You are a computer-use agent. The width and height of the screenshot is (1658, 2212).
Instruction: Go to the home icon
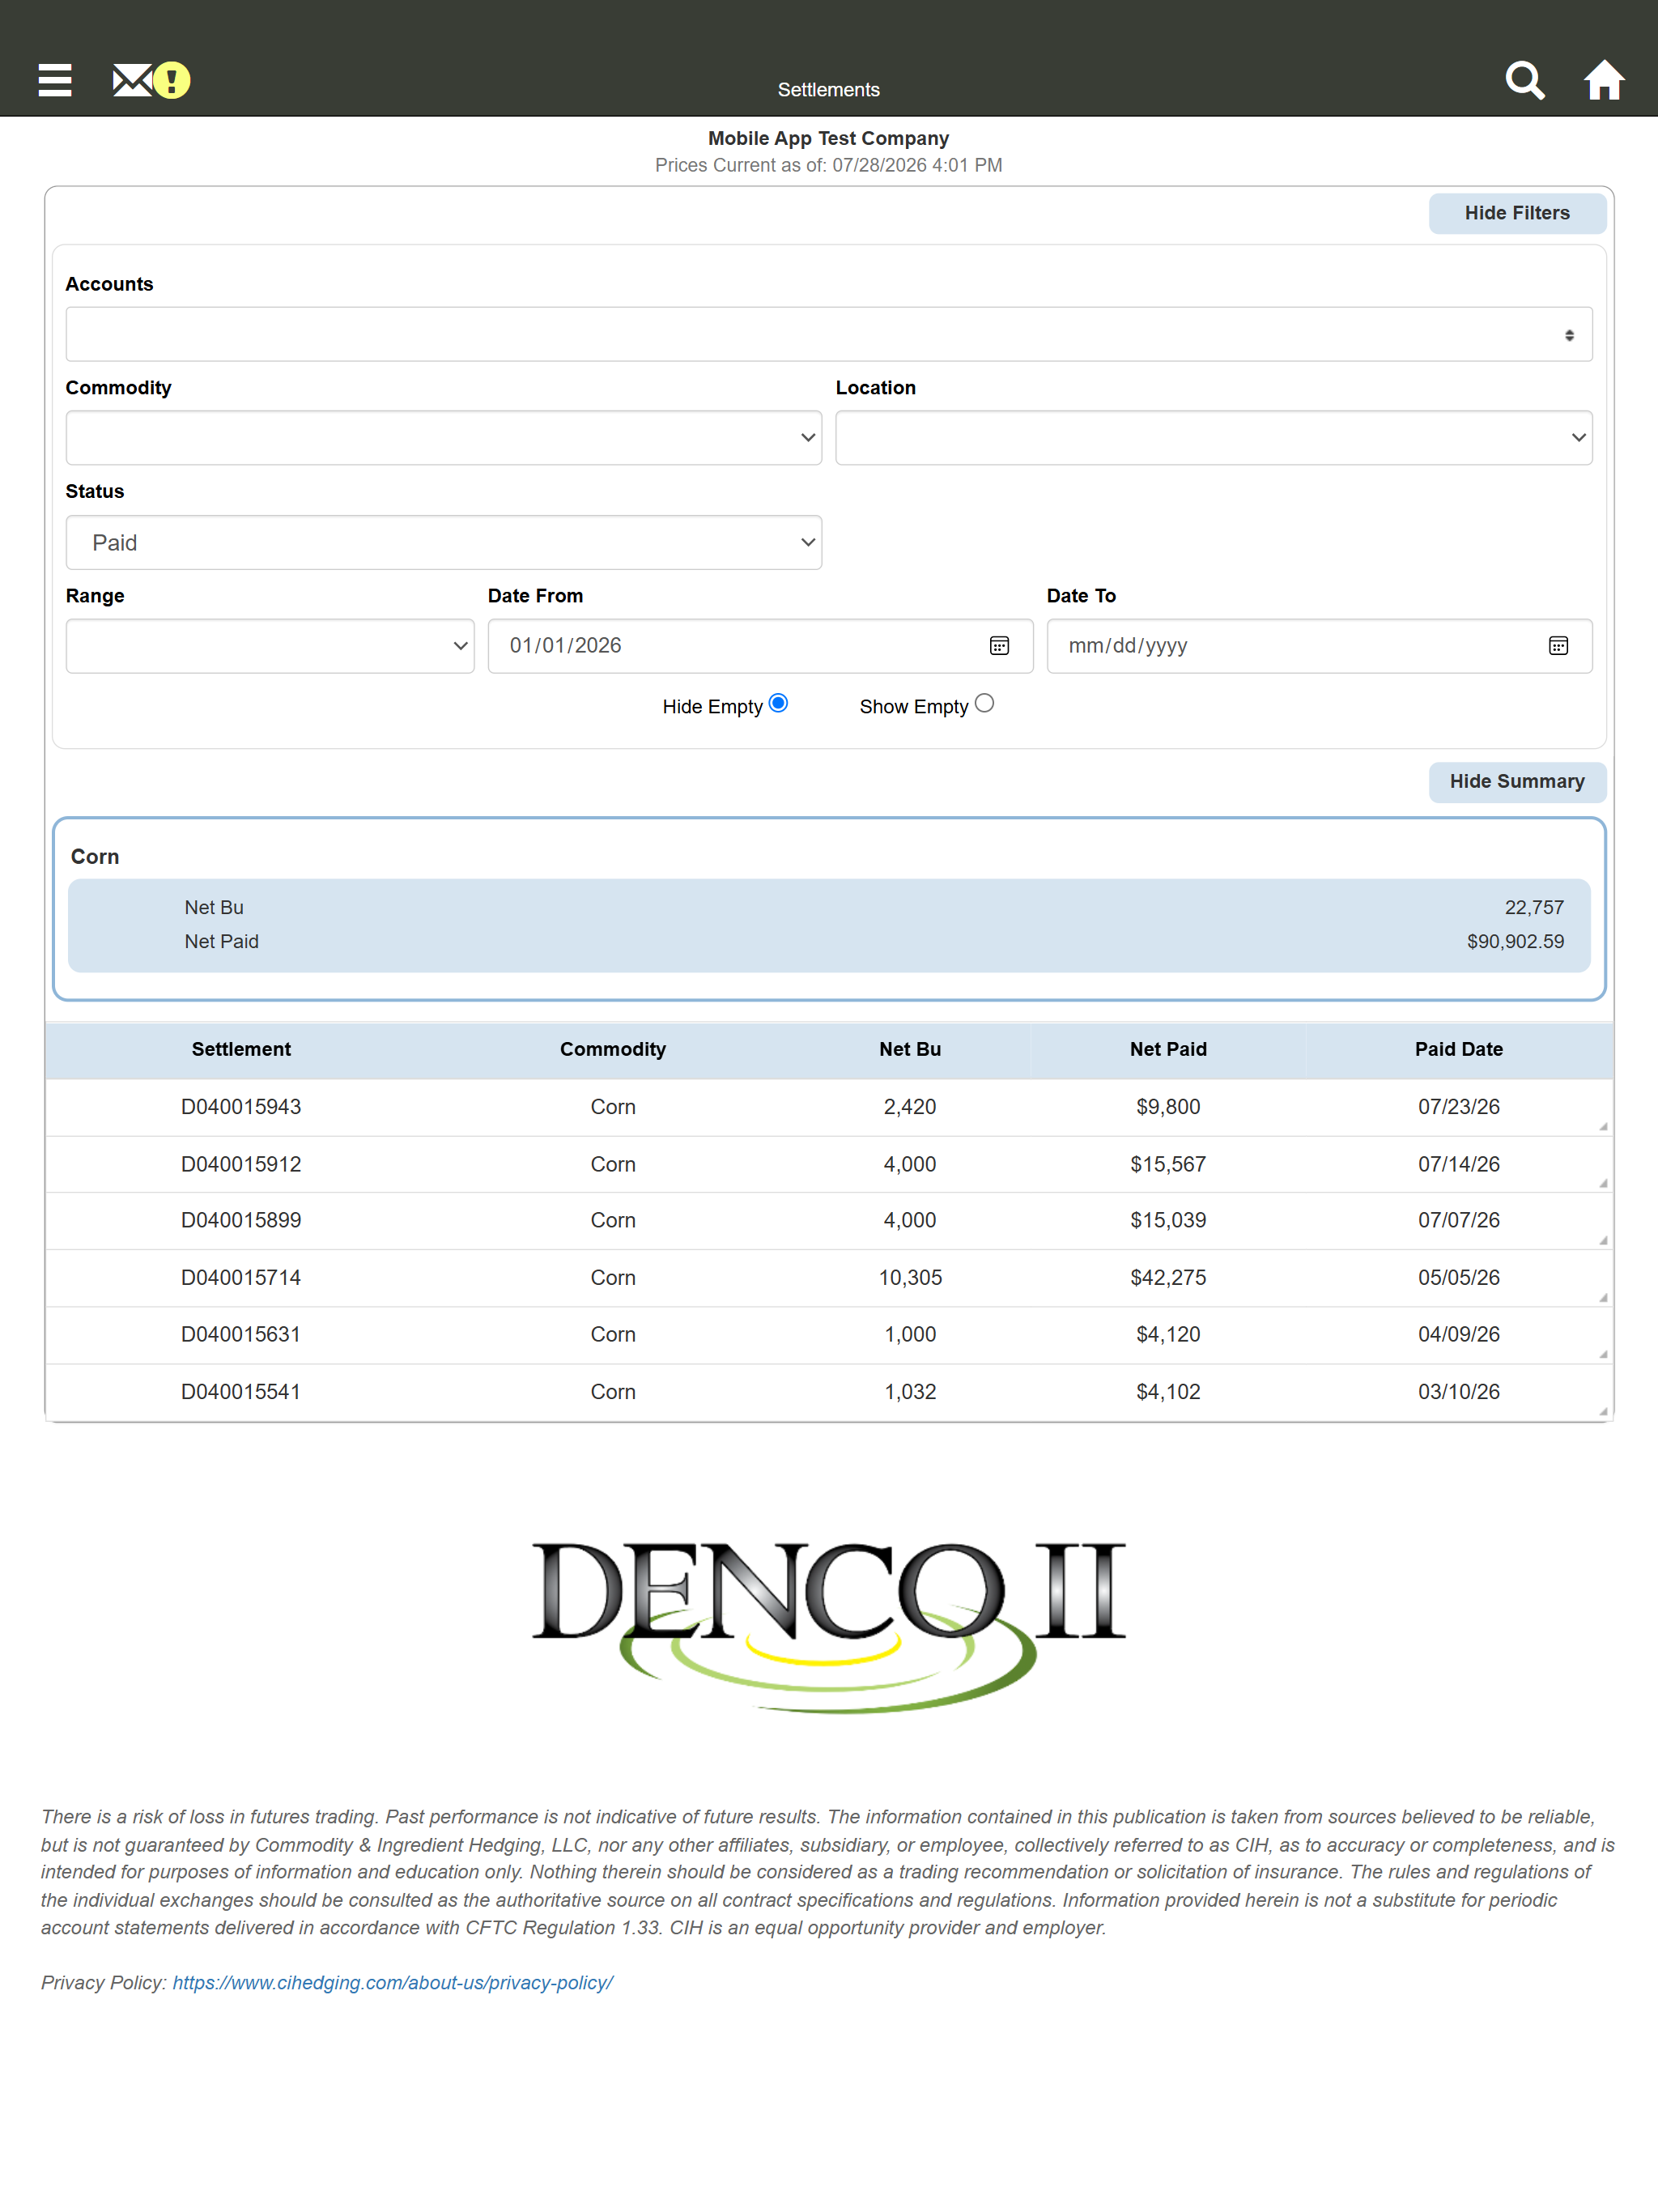point(1604,80)
